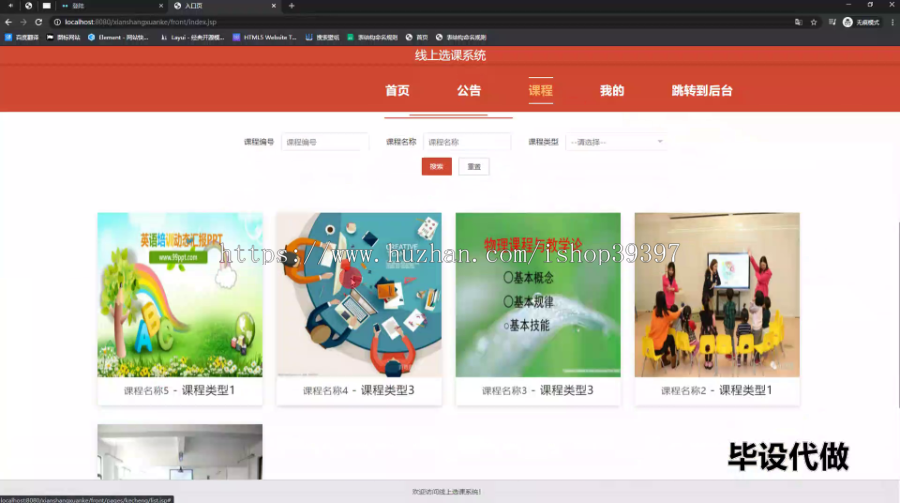This screenshot has height=503, width=900.
Task: Click the caption 课程名称4 - 课程类型3
Action: (359, 390)
